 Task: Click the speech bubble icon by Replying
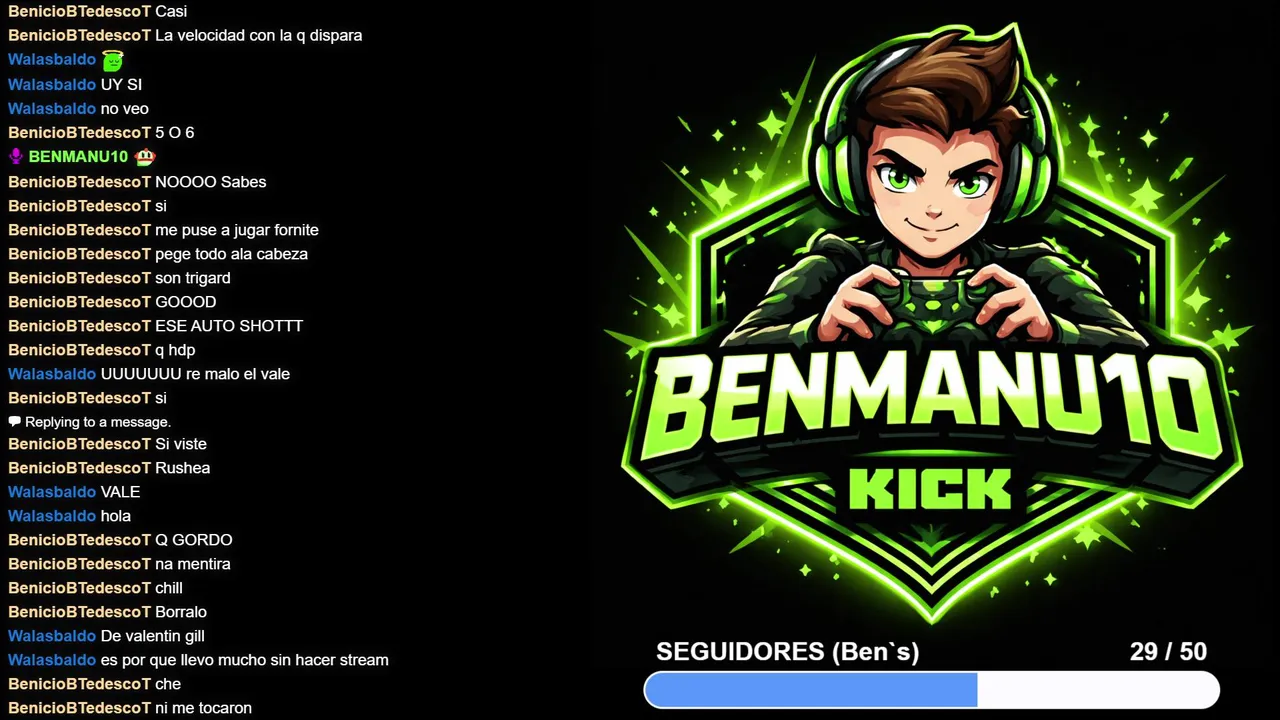pos(14,422)
